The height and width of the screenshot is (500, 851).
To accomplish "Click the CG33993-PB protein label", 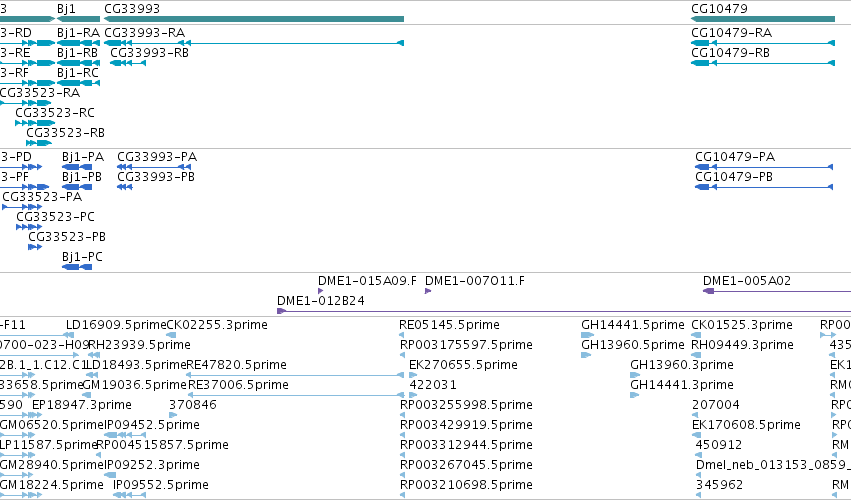I will tap(156, 177).
